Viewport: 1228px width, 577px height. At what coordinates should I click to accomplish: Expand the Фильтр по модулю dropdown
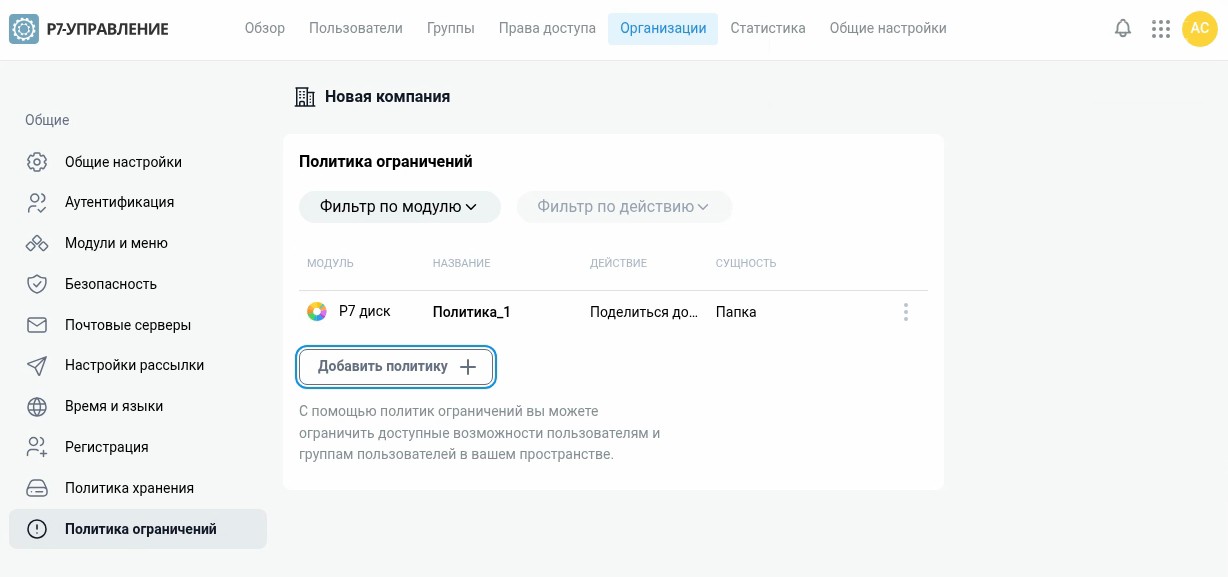pos(399,207)
